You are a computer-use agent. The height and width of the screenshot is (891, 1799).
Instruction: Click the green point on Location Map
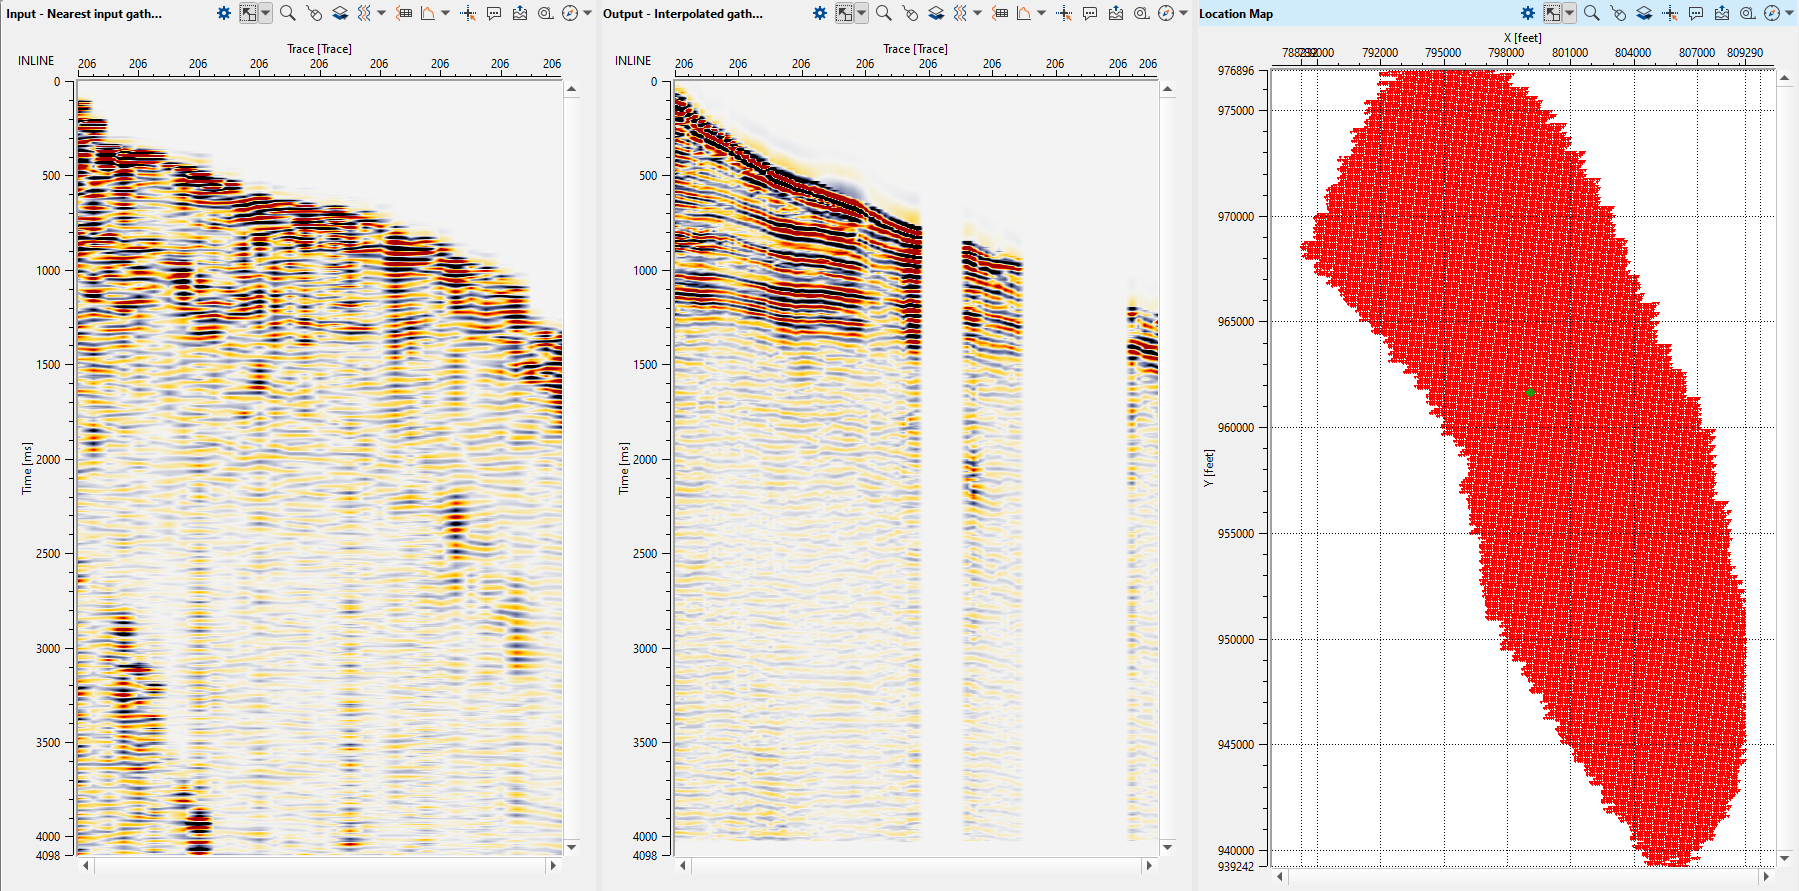(x=1530, y=392)
